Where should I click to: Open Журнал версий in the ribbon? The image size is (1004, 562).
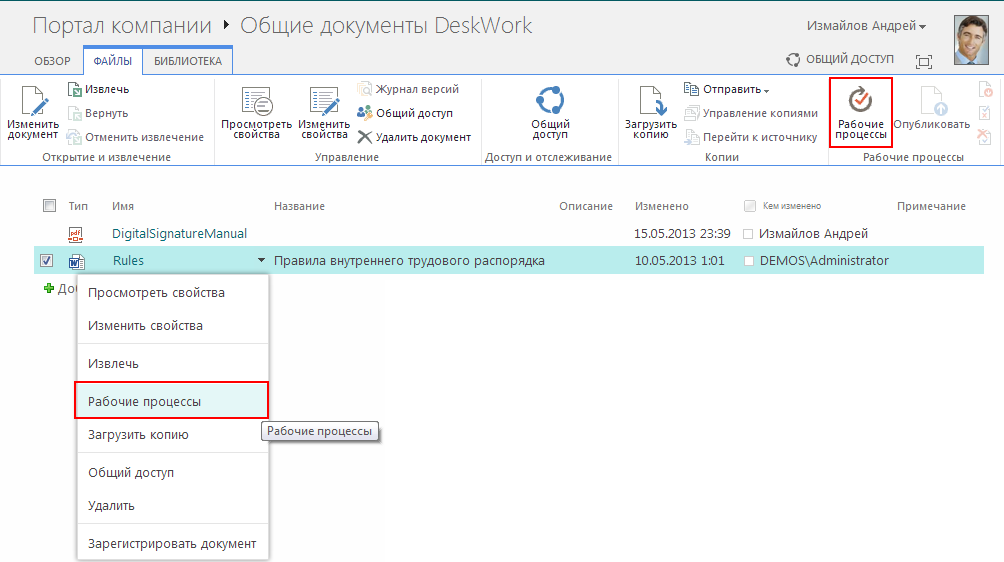tap(408, 89)
